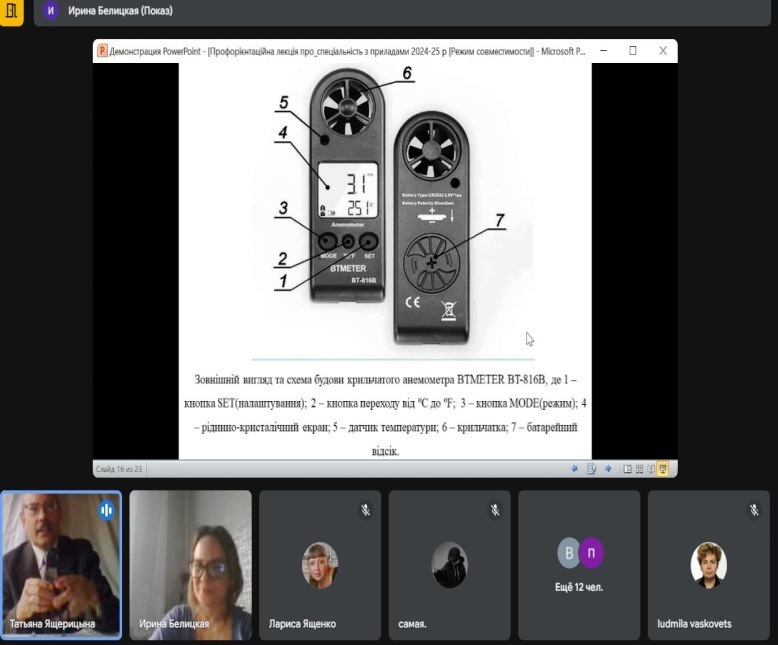Advance to next slide using right arrow
Screen dimensions: 778x645
(x=608, y=468)
